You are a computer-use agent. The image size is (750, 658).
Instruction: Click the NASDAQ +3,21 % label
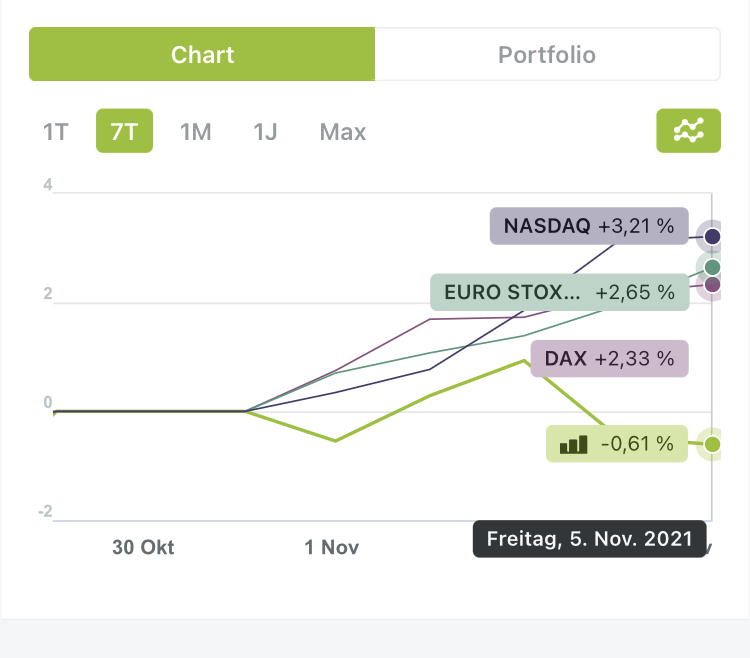(589, 226)
